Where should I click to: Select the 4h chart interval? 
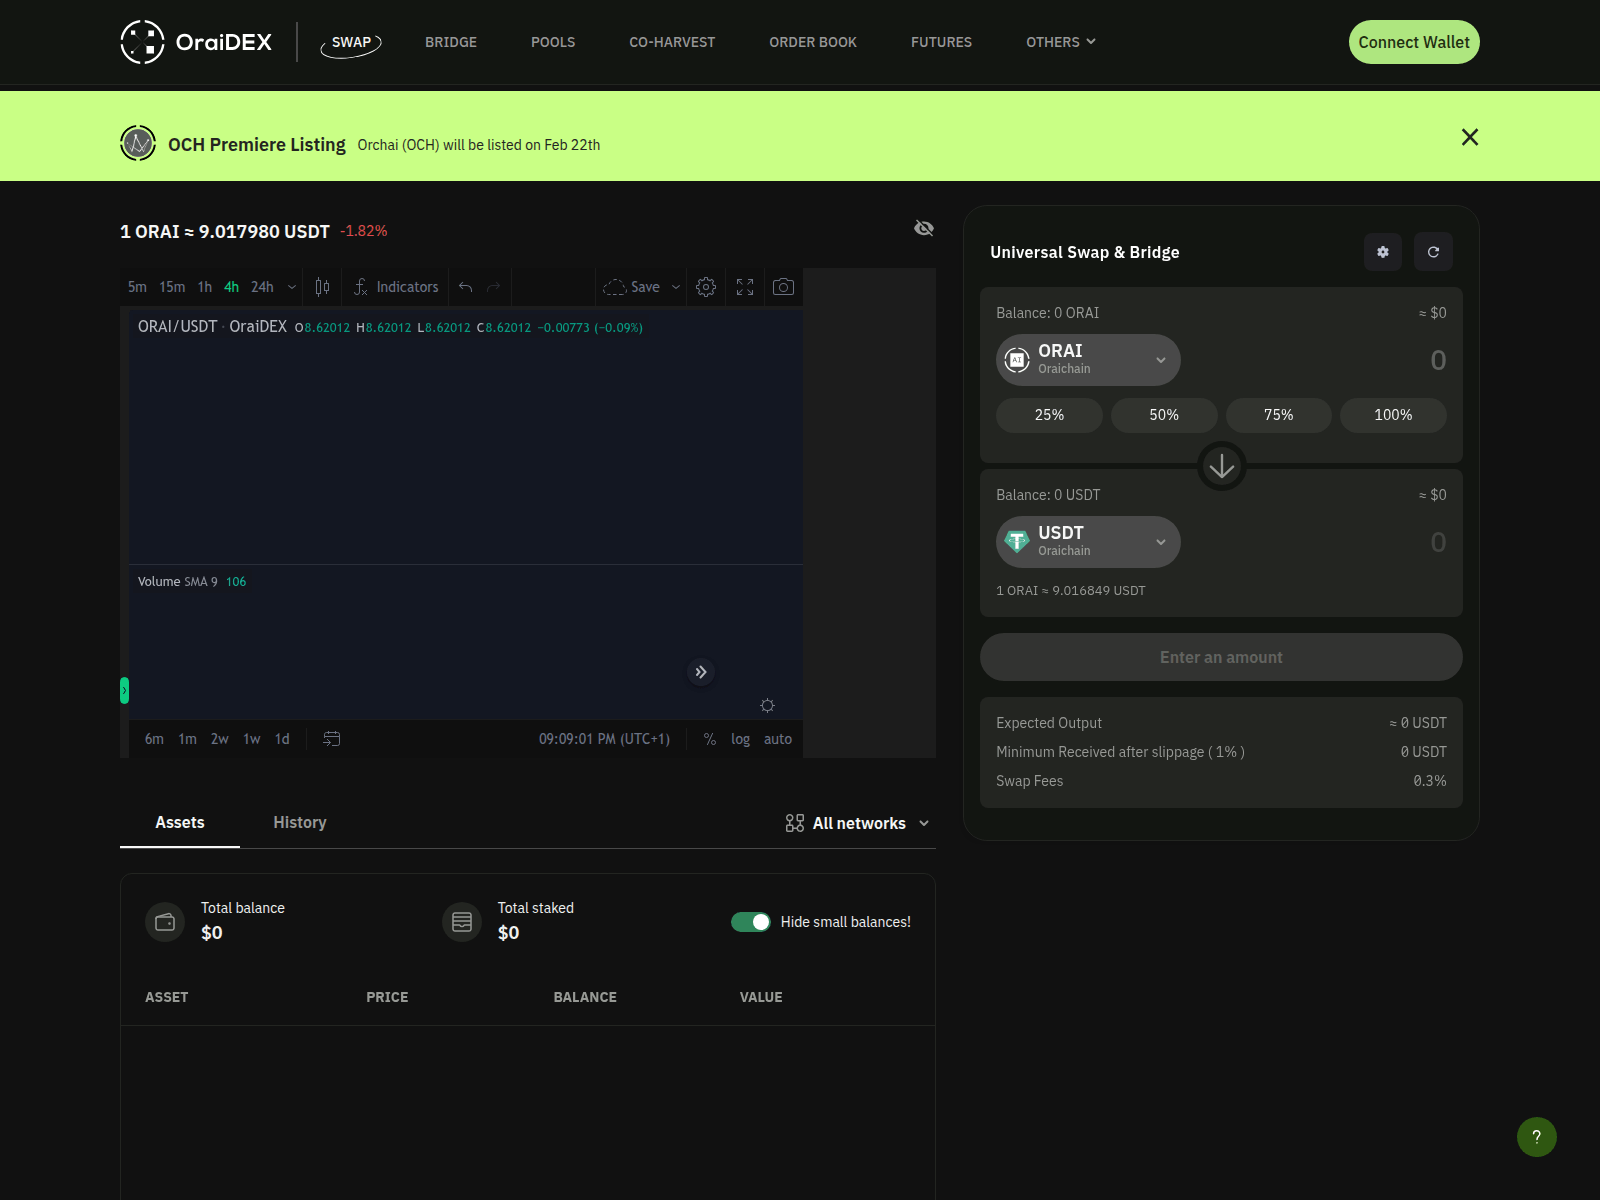[x=231, y=287]
